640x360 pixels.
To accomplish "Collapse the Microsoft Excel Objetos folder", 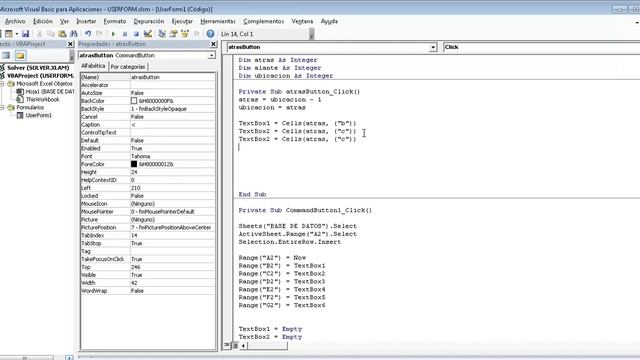I will pyautogui.click(x=2, y=84).
